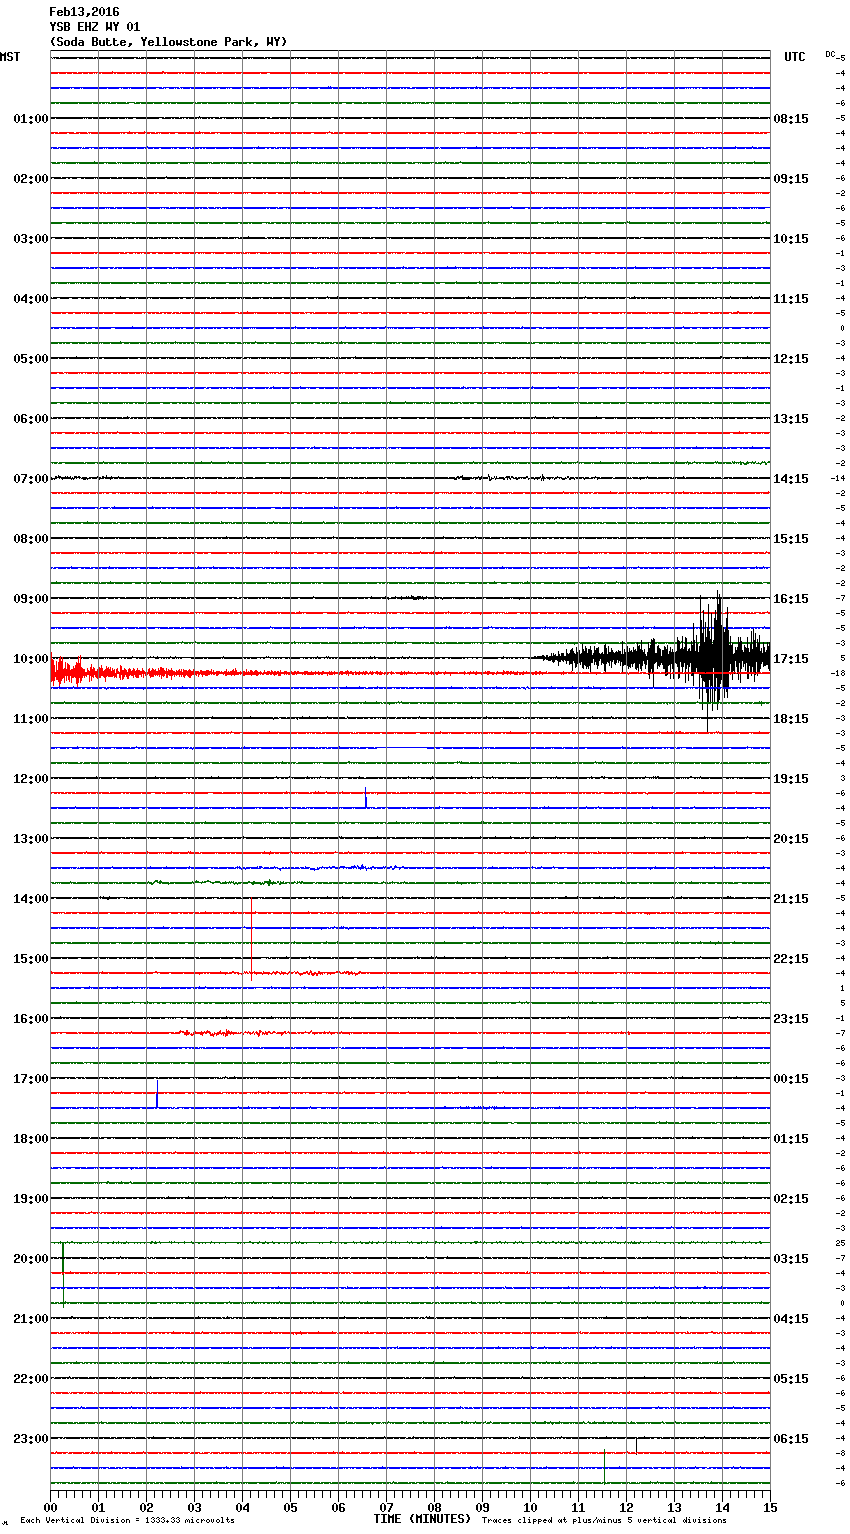Click the traces clipped footnote text
The image size is (850, 1534).
(604, 1521)
